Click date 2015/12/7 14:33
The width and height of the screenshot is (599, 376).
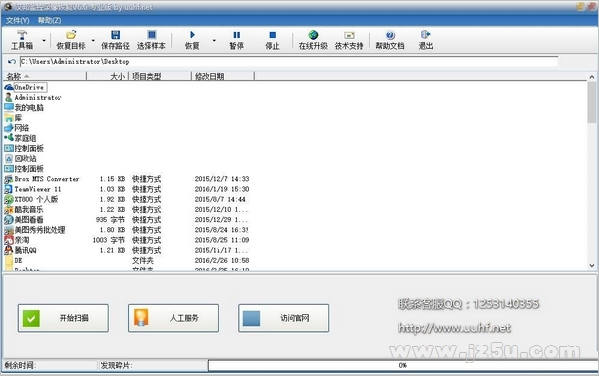(222, 179)
